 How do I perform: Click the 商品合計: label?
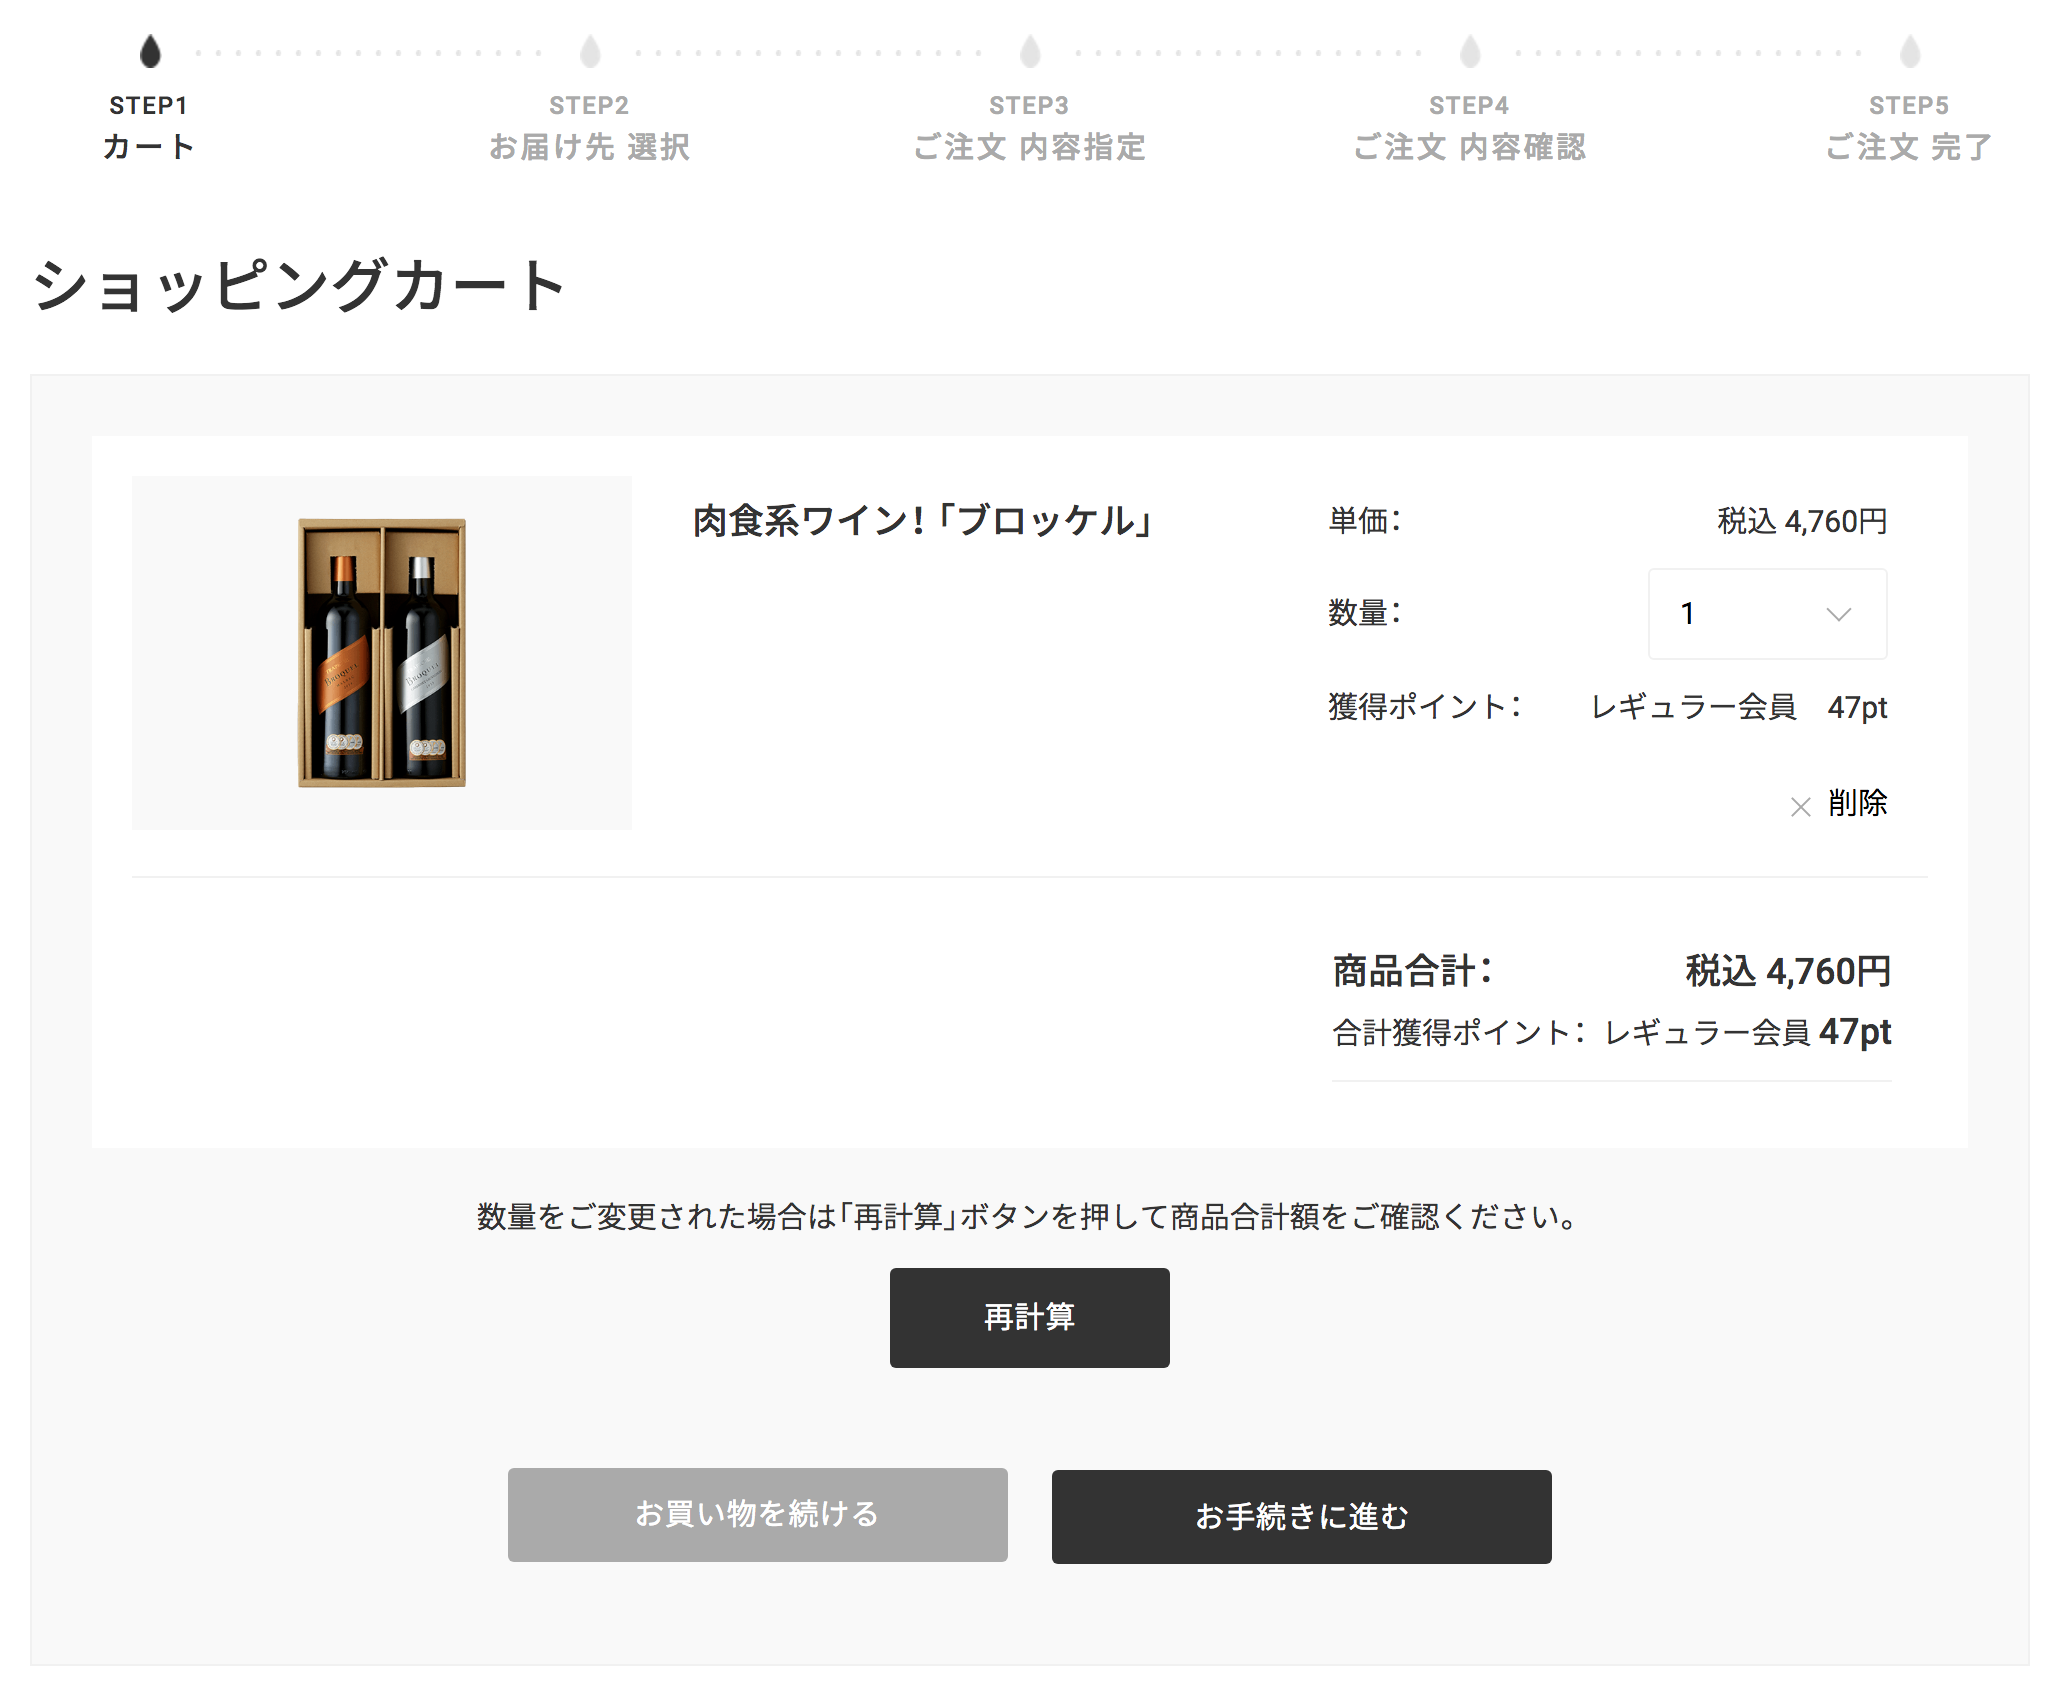tap(1412, 971)
